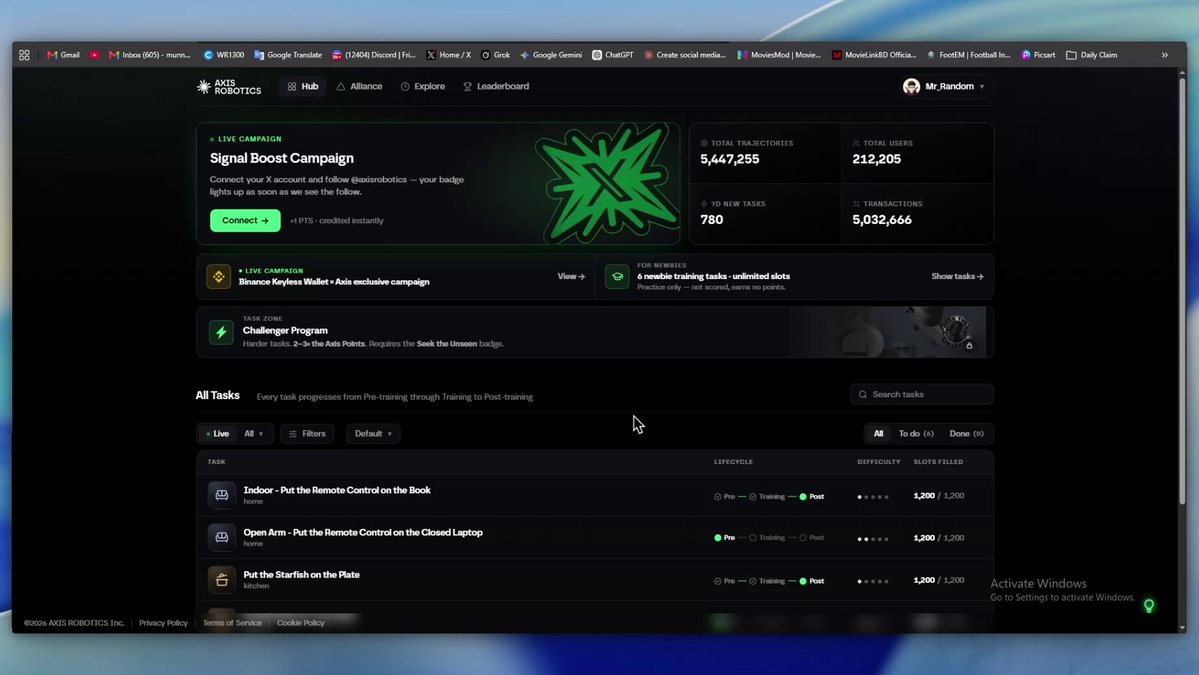Open the Home / X bookmark
Screen dimensions: 1199x675
click(449, 55)
